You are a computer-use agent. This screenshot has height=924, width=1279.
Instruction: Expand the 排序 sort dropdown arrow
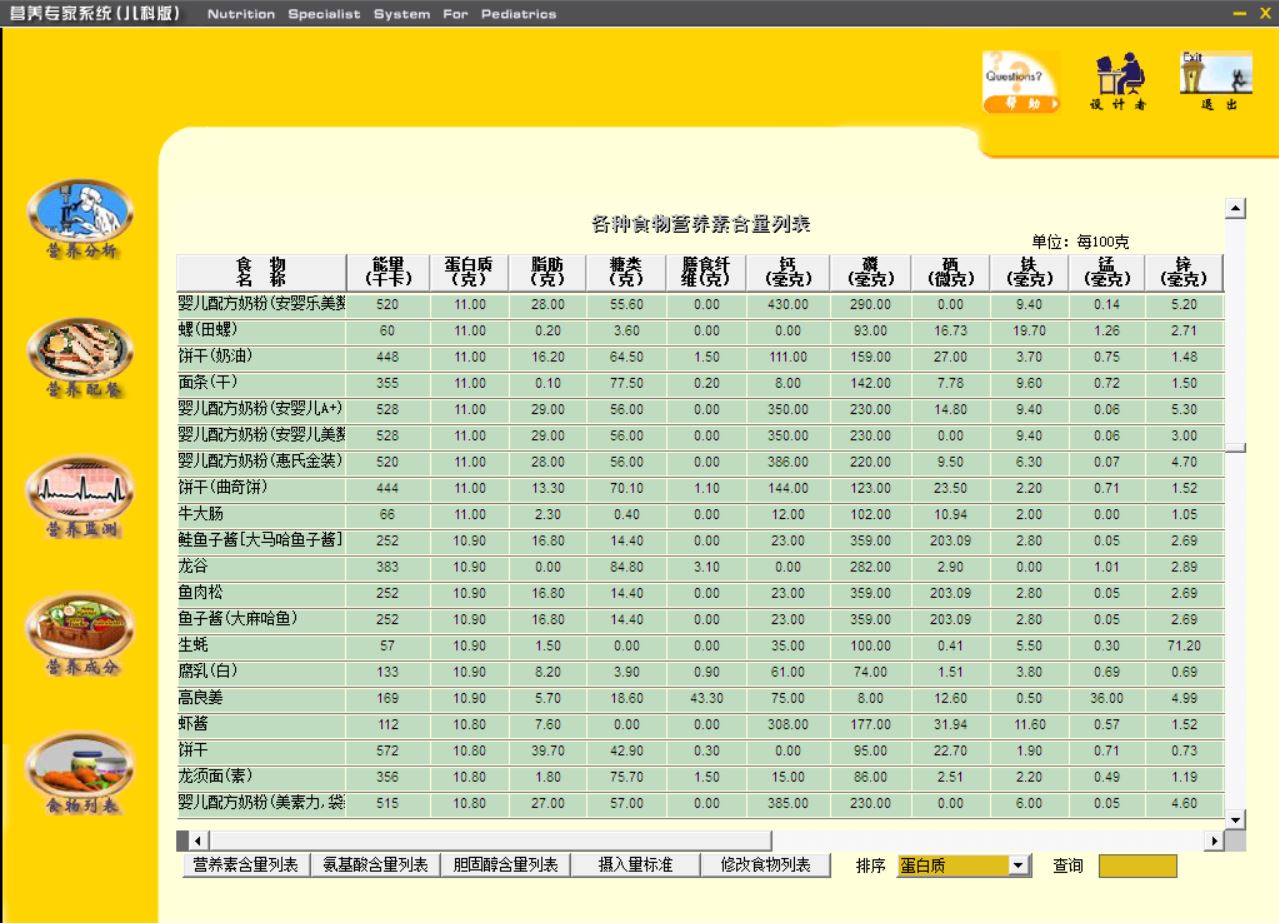coord(1019,866)
